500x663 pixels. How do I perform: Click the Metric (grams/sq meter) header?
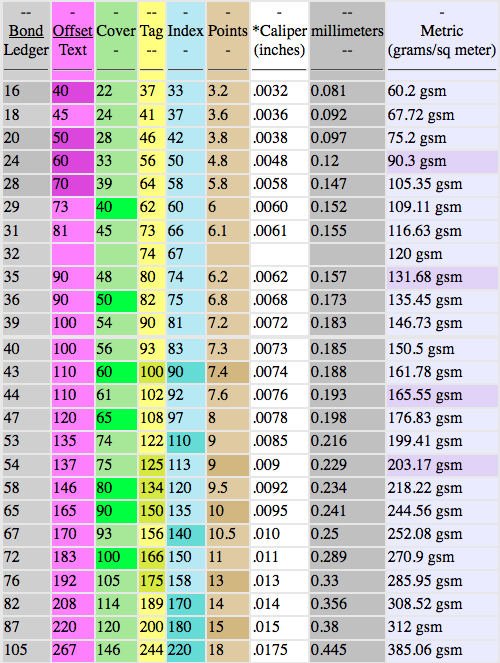pos(442,40)
